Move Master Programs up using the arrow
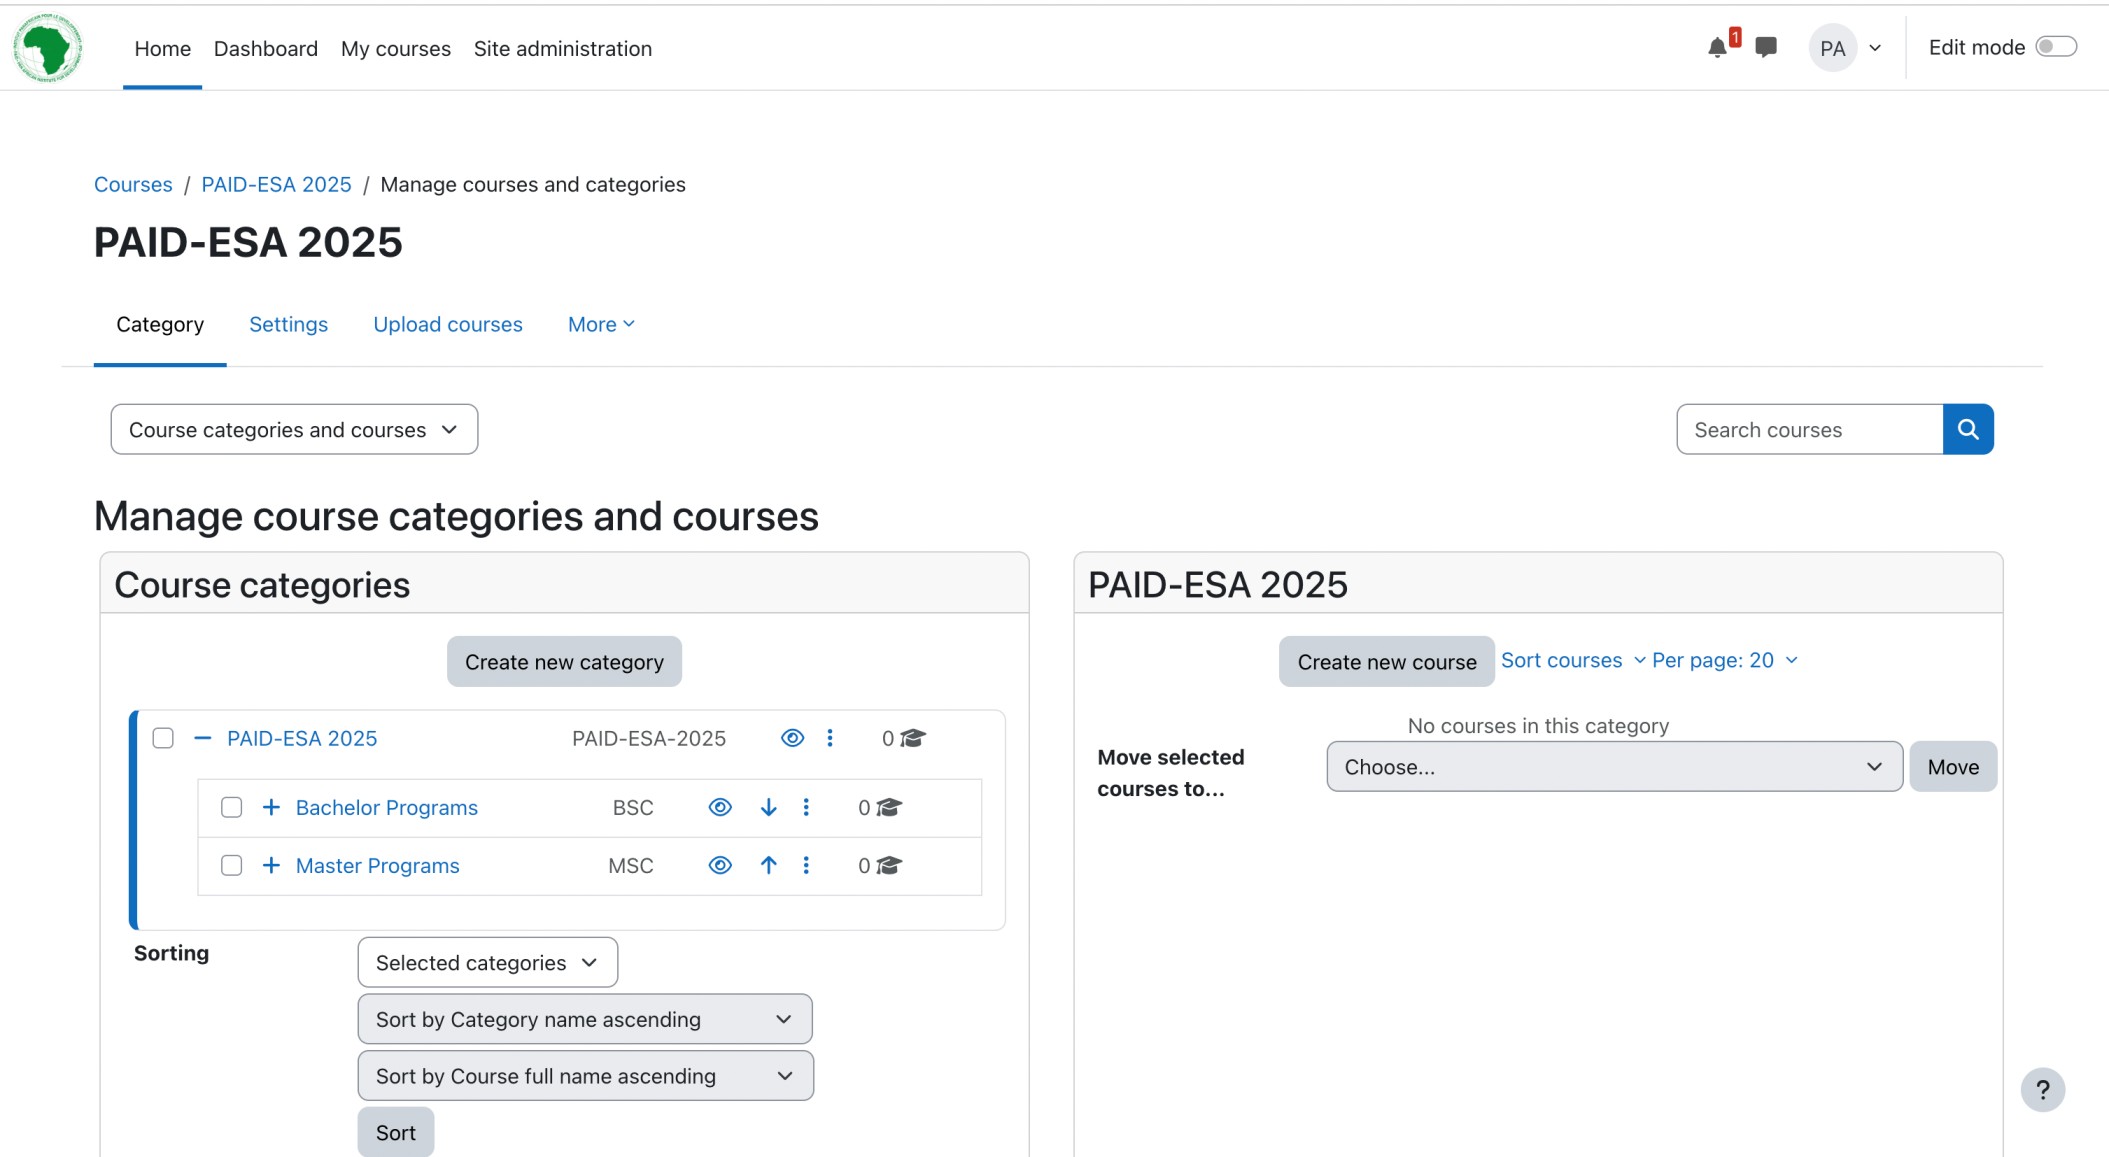Screen dimensions: 2109x1157 tap(767, 865)
